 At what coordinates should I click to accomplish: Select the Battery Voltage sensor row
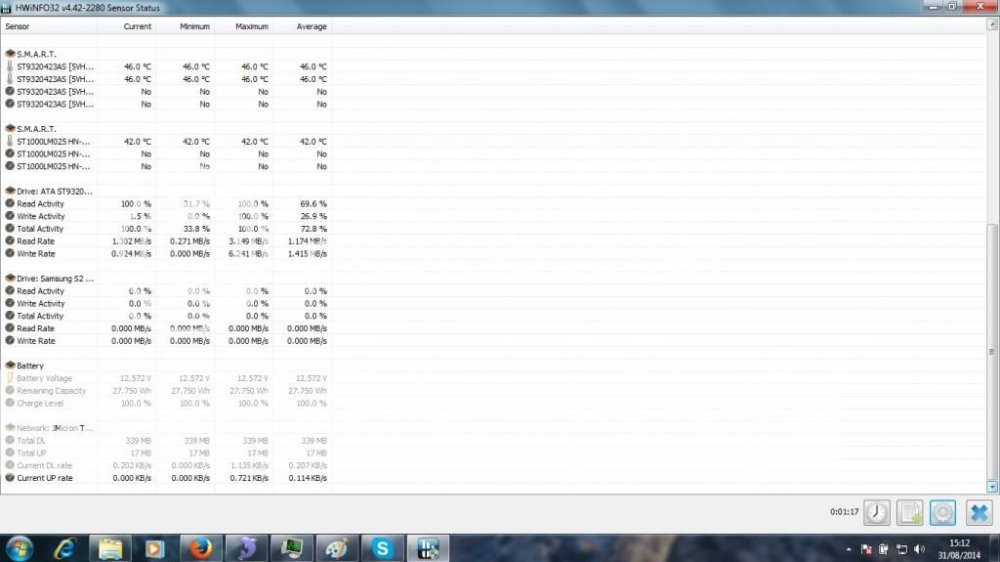[44, 378]
